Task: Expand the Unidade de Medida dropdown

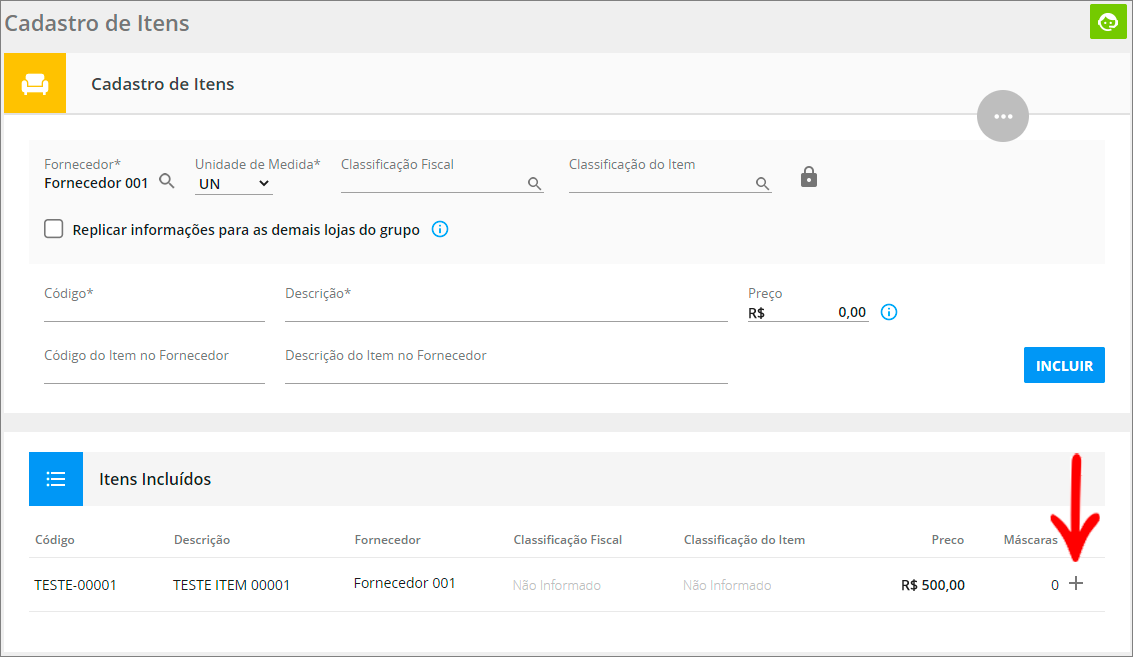Action: (x=234, y=184)
